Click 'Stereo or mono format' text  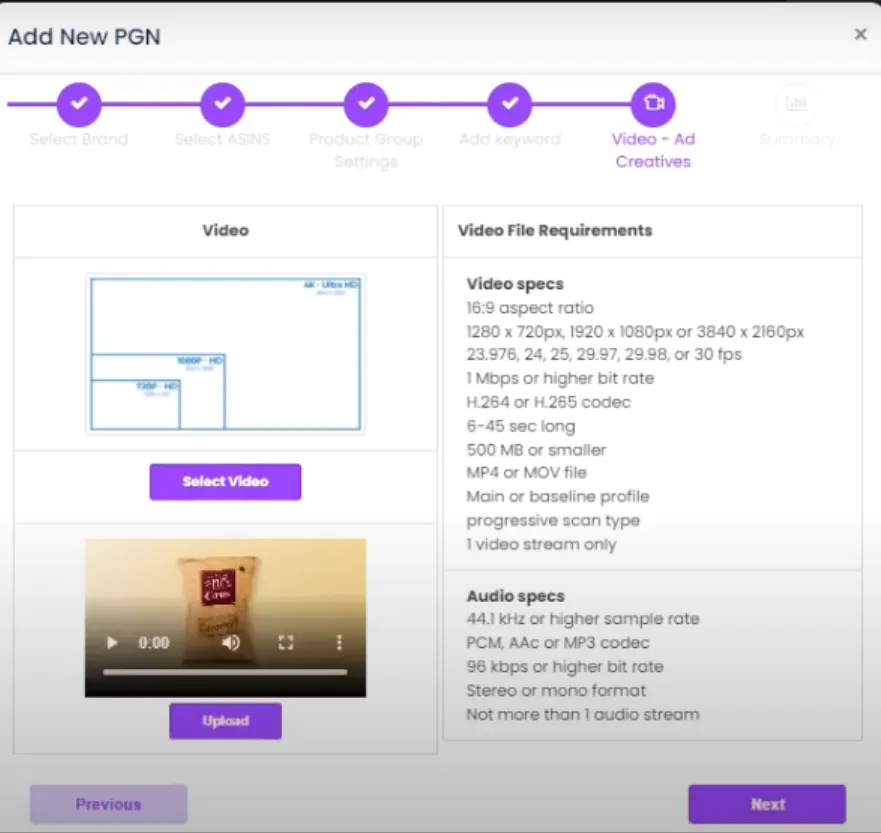coord(556,690)
